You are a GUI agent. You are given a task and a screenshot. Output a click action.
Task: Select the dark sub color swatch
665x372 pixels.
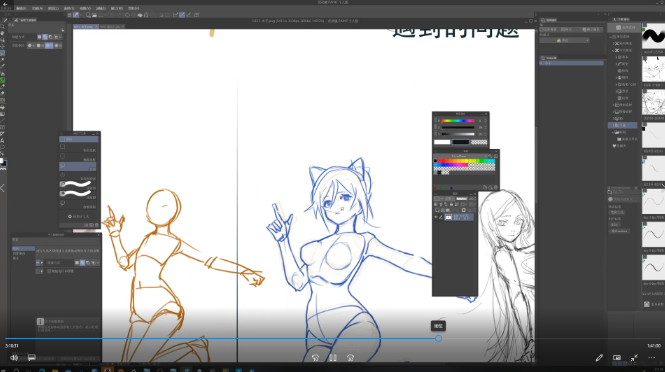click(461, 142)
